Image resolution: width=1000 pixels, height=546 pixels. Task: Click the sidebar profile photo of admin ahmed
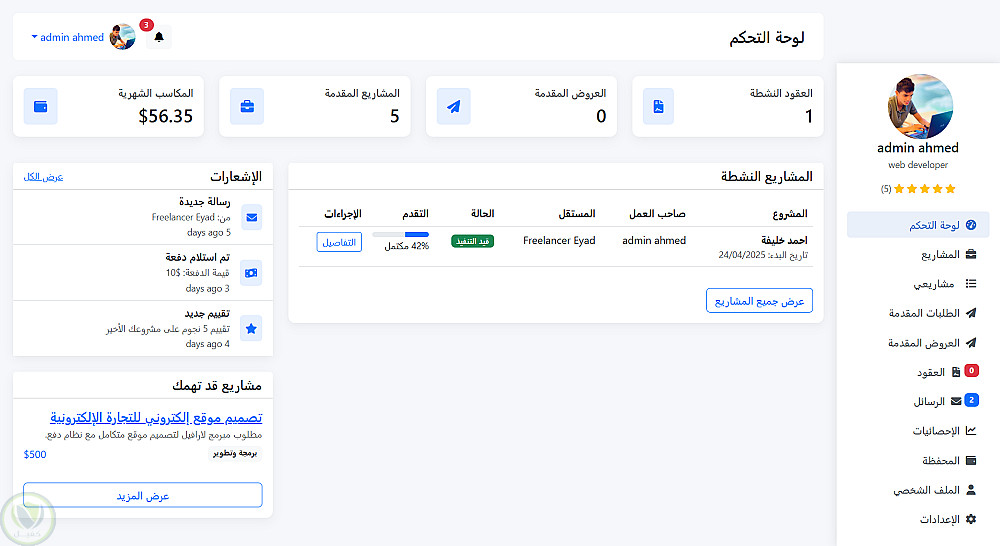coord(920,107)
